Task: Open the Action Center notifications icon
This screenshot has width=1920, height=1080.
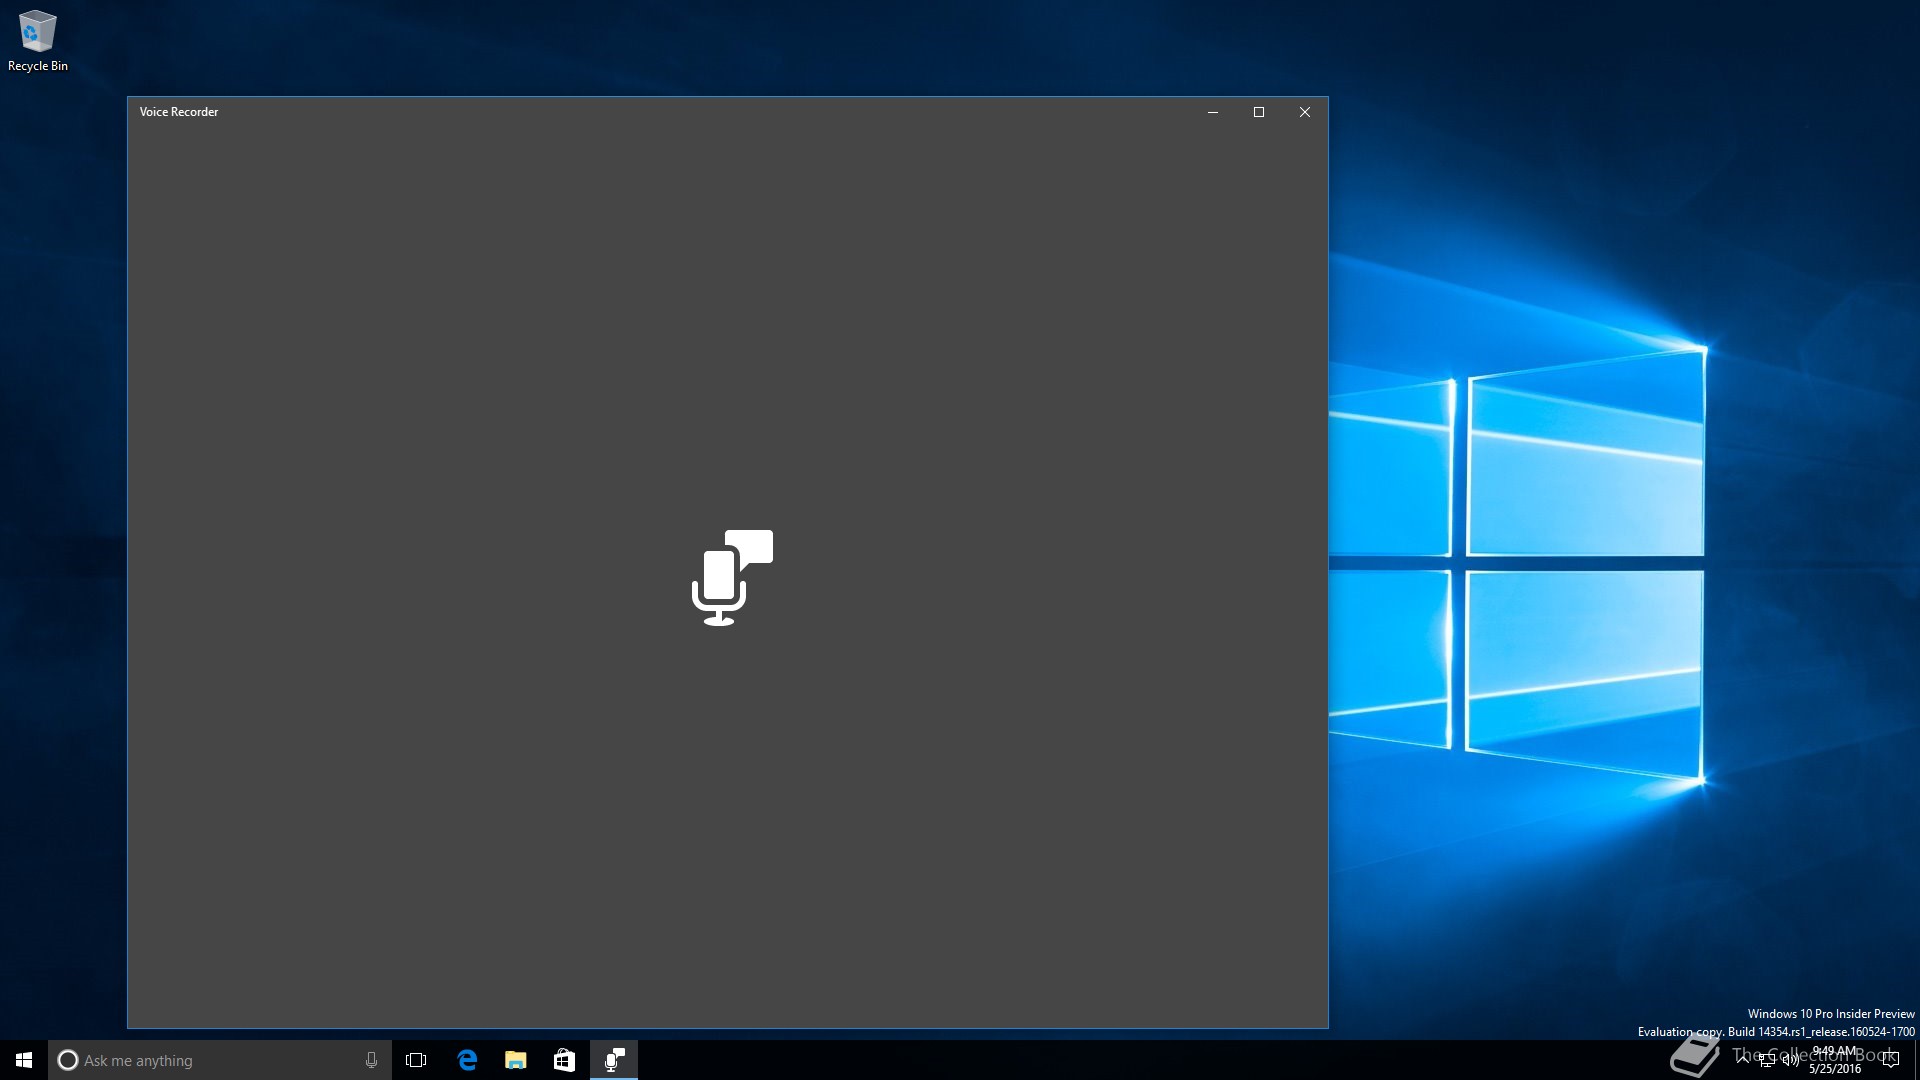Action: (1890, 1060)
